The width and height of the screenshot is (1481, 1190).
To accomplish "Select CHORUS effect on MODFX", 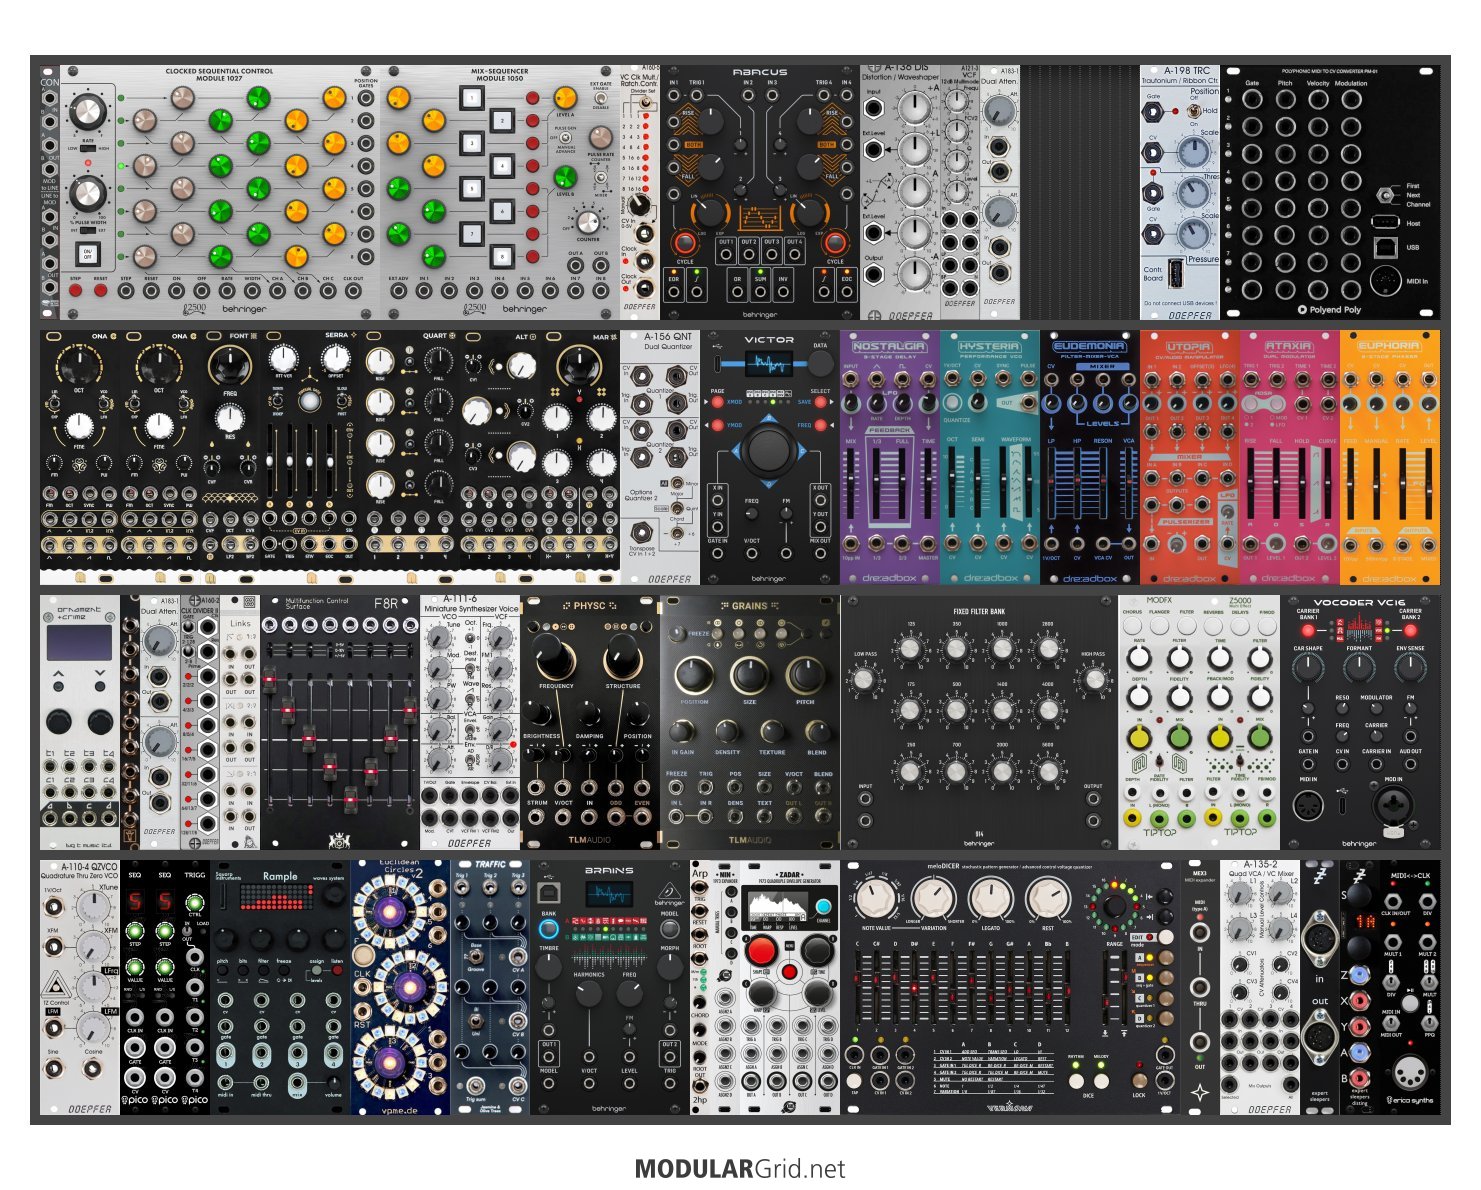I will tap(1132, 624).
